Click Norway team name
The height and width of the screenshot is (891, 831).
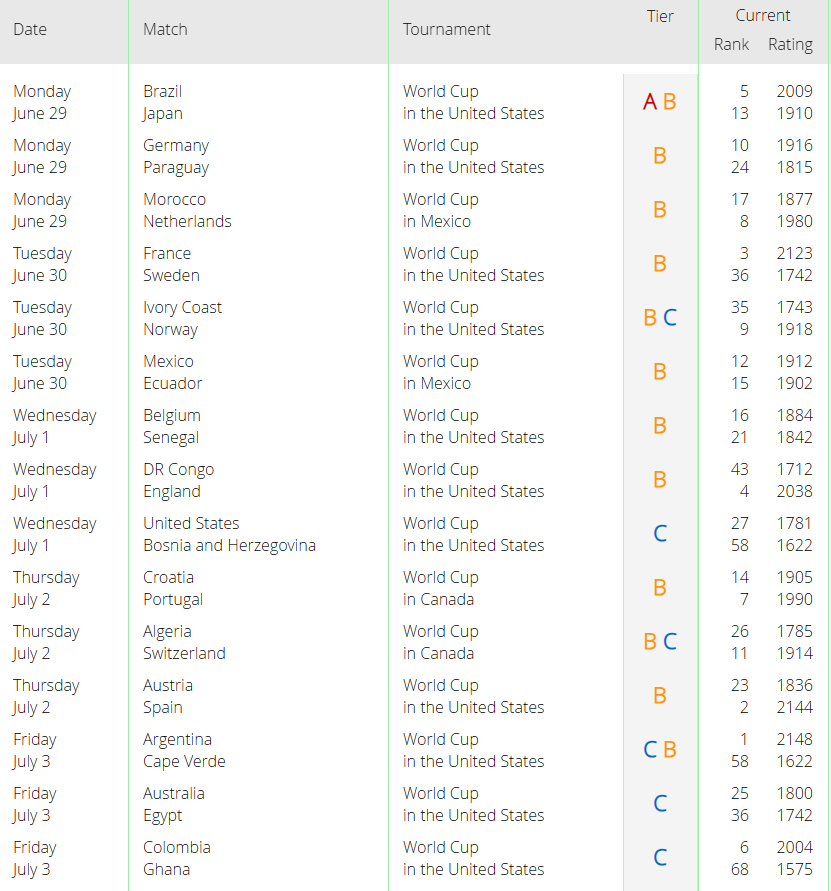171,330
